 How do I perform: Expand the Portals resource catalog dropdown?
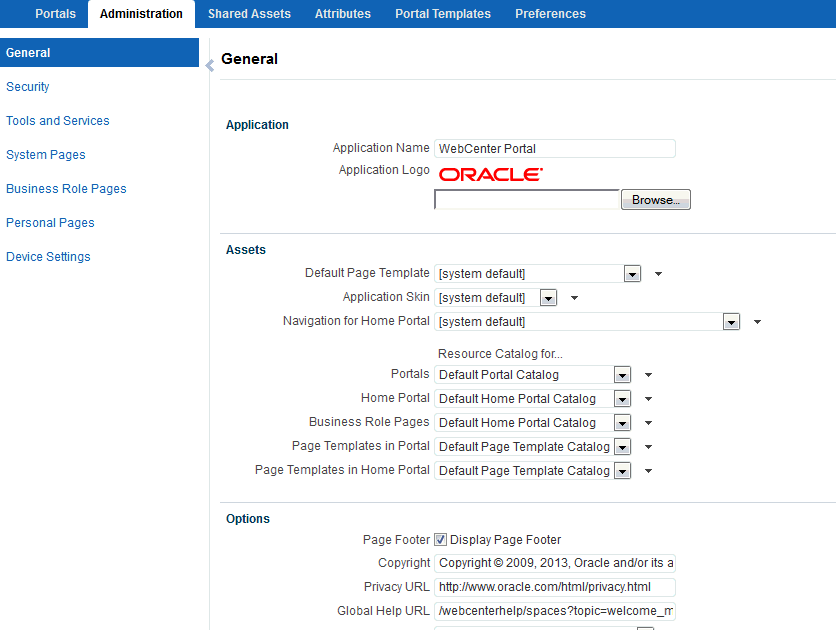point(622,375)
